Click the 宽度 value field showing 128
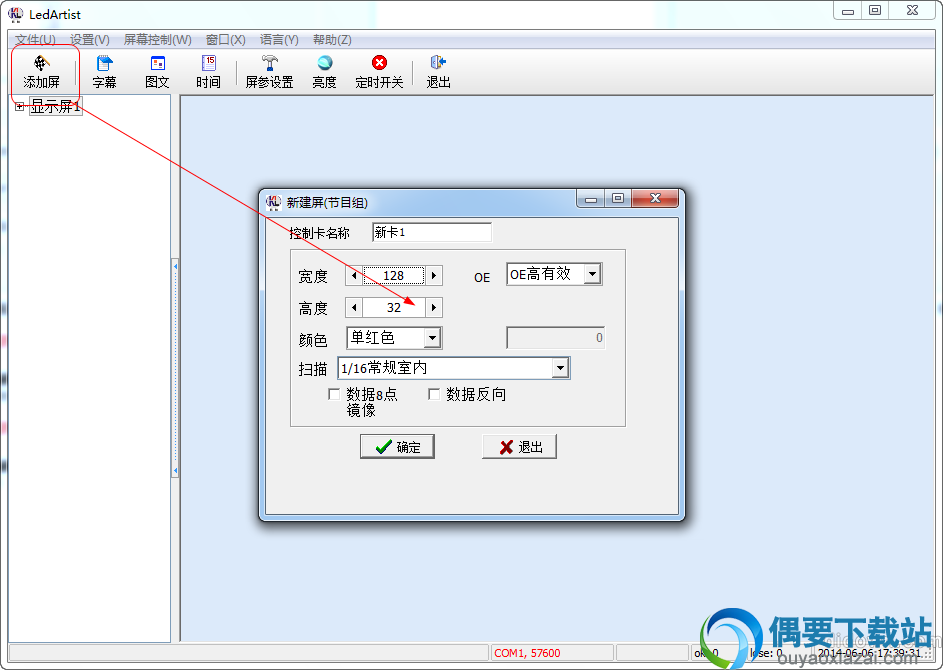The image size is (943, 670). [394, 275]
